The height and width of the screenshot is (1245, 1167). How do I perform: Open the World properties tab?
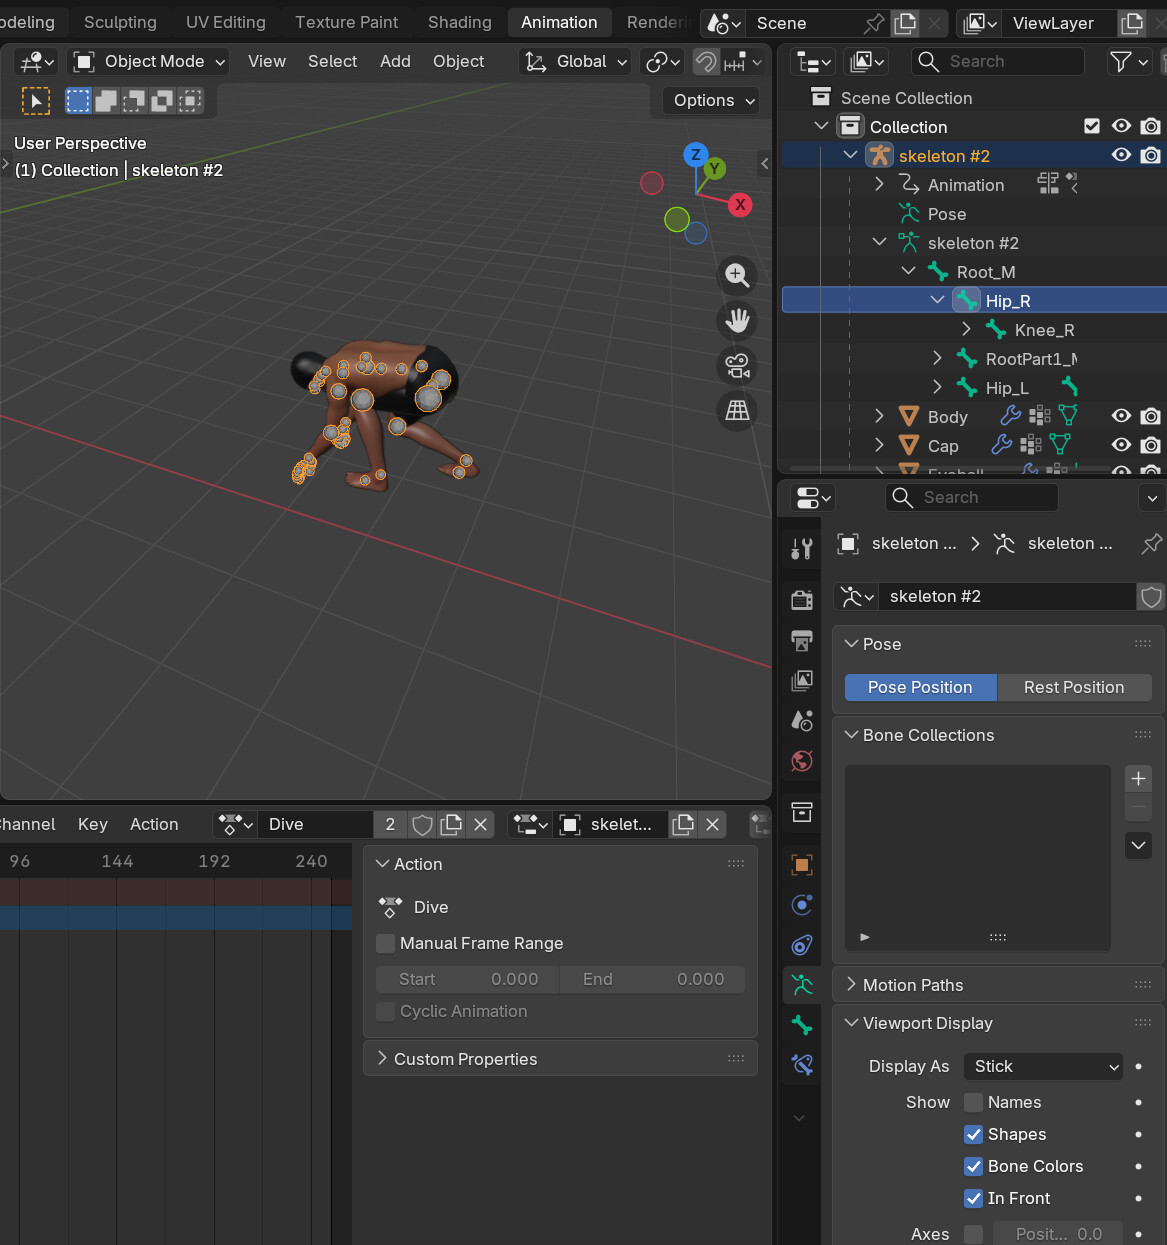(x=802, y=762)
